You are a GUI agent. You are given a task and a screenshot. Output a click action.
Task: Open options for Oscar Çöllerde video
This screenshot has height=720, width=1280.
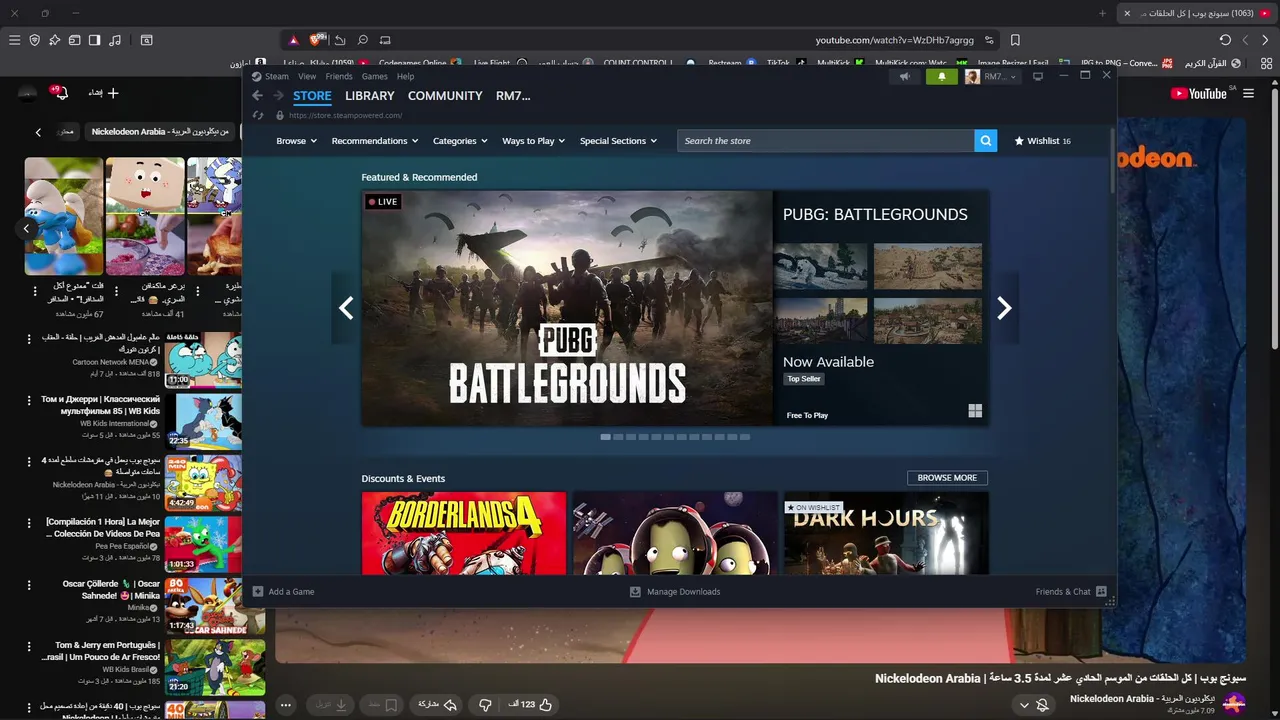click(29, 584)
